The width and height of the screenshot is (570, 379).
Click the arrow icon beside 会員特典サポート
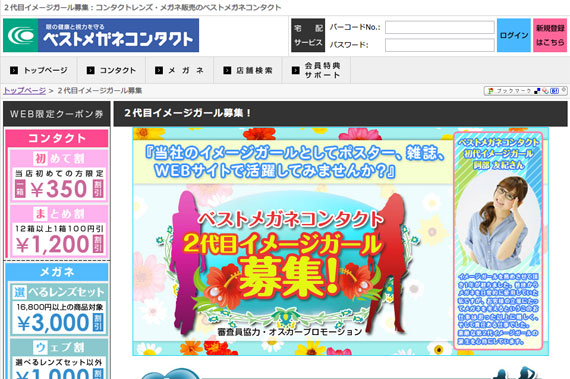(x=296, y=70)
